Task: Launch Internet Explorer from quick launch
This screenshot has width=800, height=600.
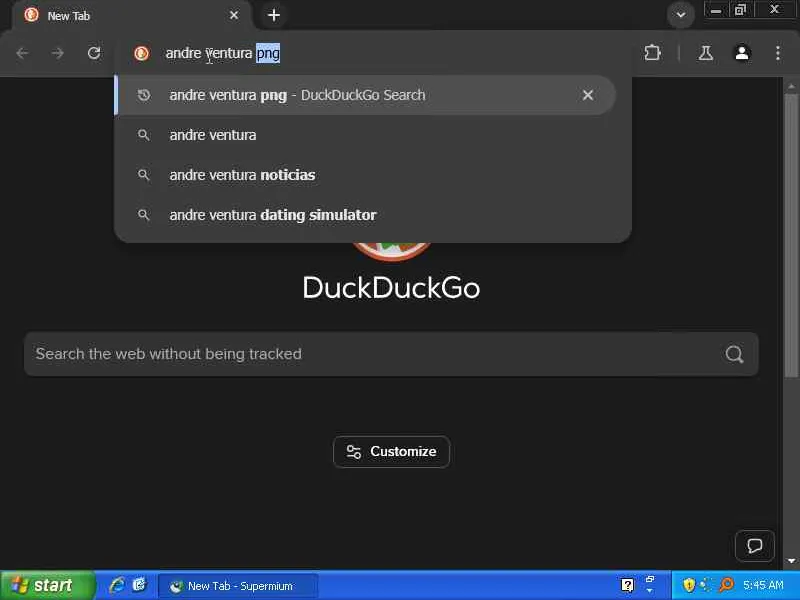Action: click(117, 585)
